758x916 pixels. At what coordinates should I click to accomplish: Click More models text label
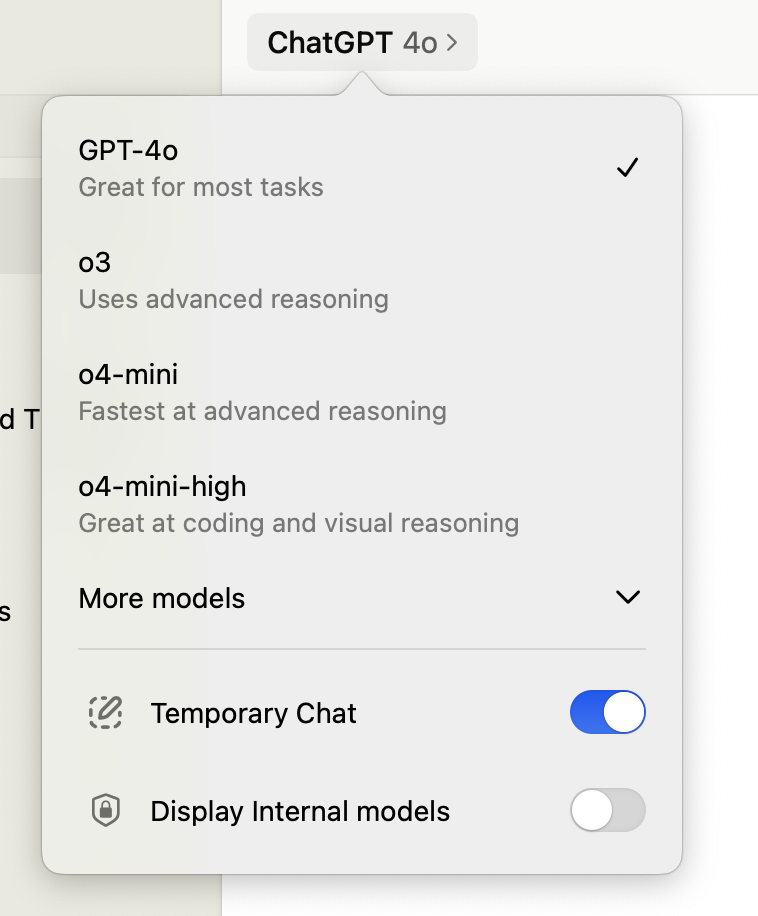162,598
